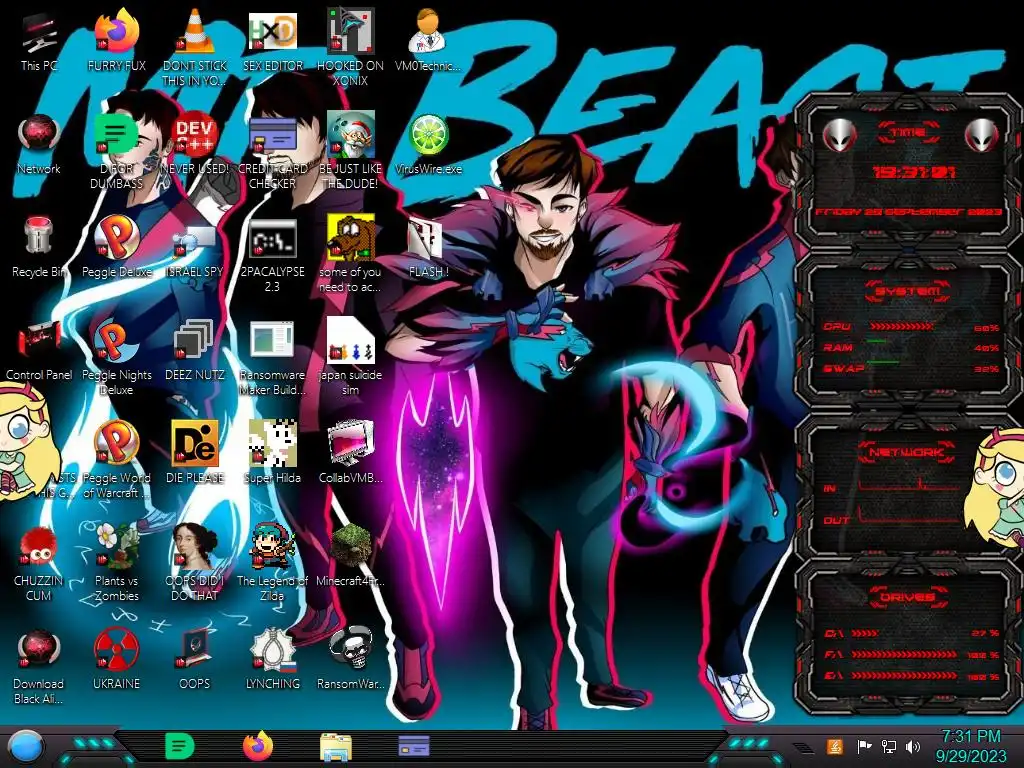1024x768 pixels.
Task: Select the CREDIT CARD CHECKER icon
Action: (272, 134)
